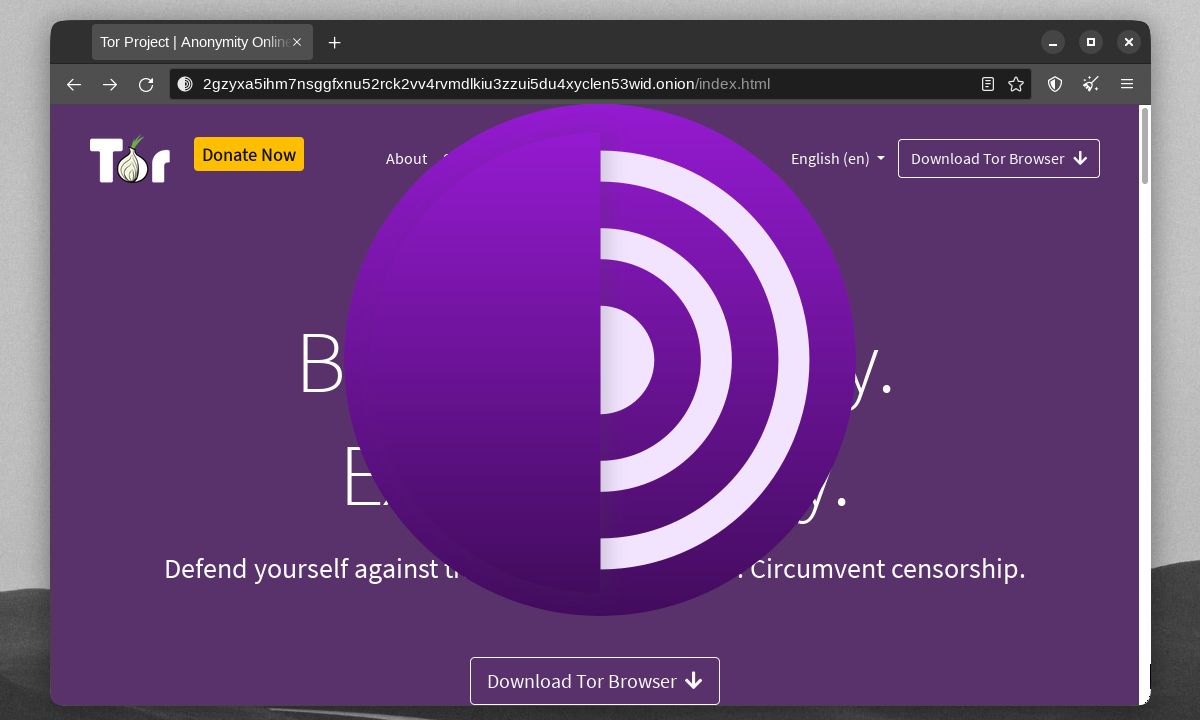Close the Tor Project tab
This screenshot has width=1200, height=720.
297,42
